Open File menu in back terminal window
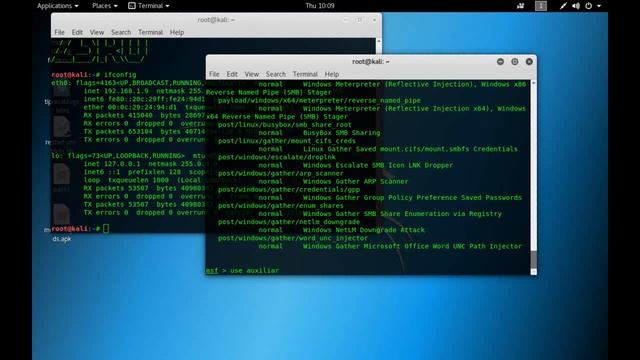This screenshot has height=360, width=640. (59, 32)
